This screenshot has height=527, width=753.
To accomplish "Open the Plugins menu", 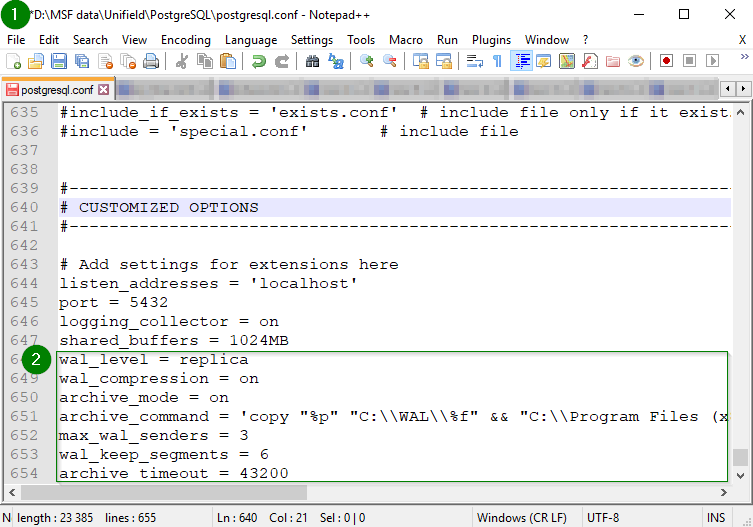I will pyautogui.click(x=491, y=40).
